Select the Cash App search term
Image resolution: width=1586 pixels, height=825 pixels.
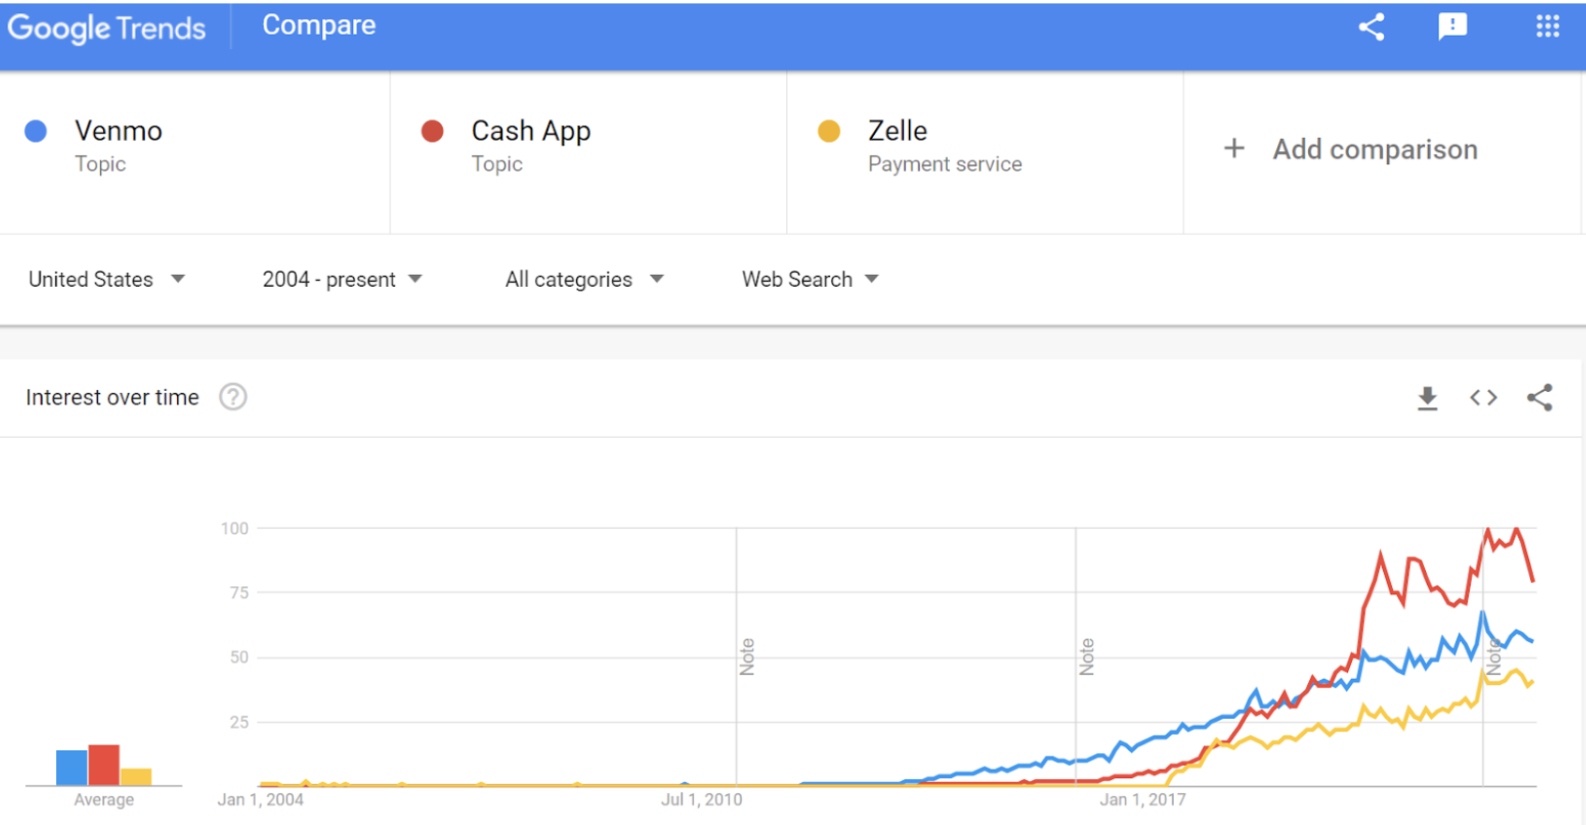(530, 131)
